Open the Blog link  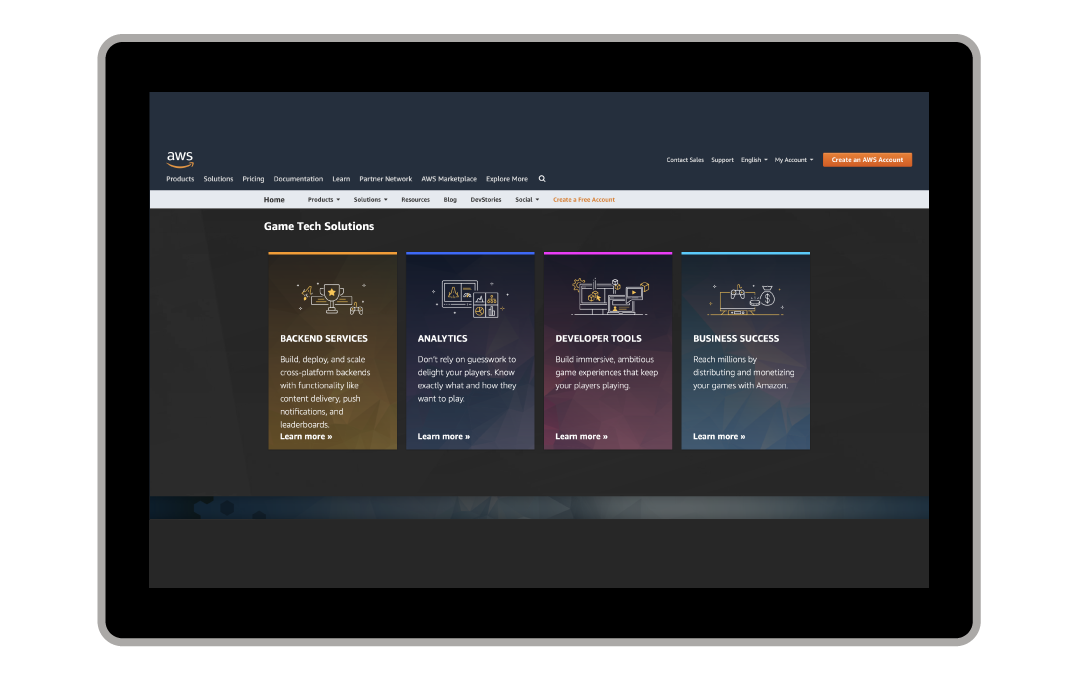[450, 200]
